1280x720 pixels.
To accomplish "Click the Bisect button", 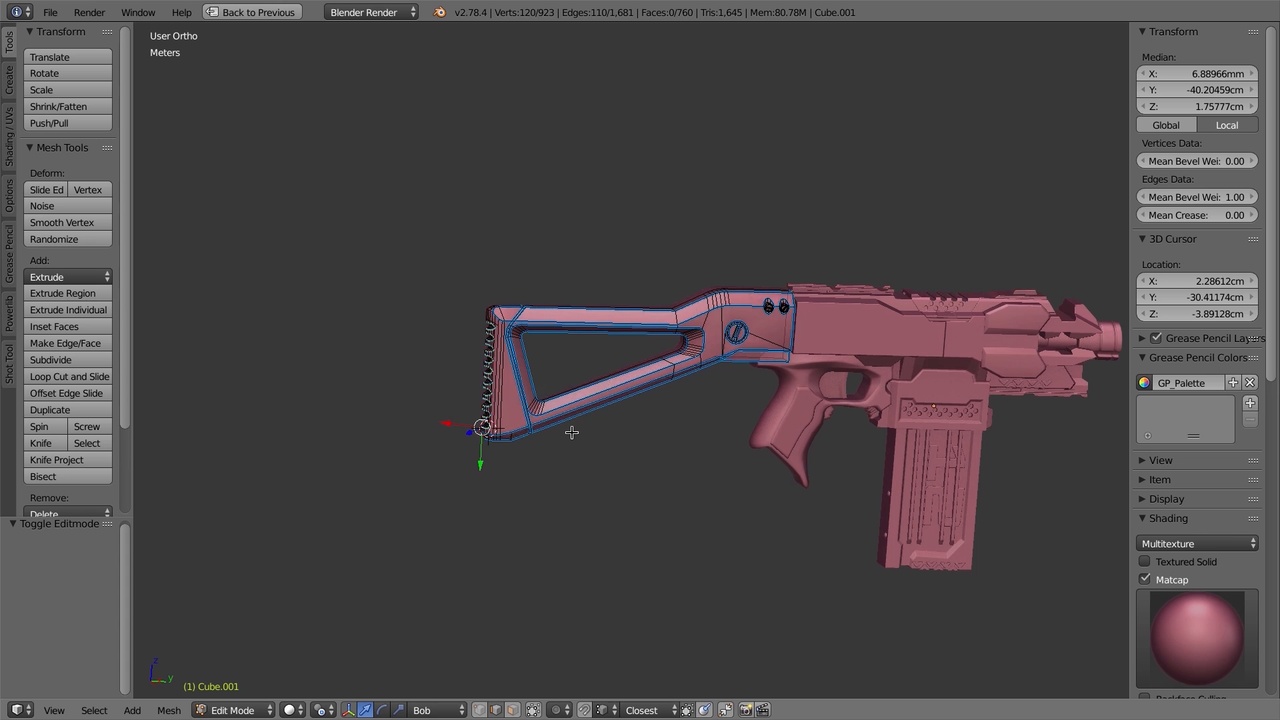I will pos(68,477).
